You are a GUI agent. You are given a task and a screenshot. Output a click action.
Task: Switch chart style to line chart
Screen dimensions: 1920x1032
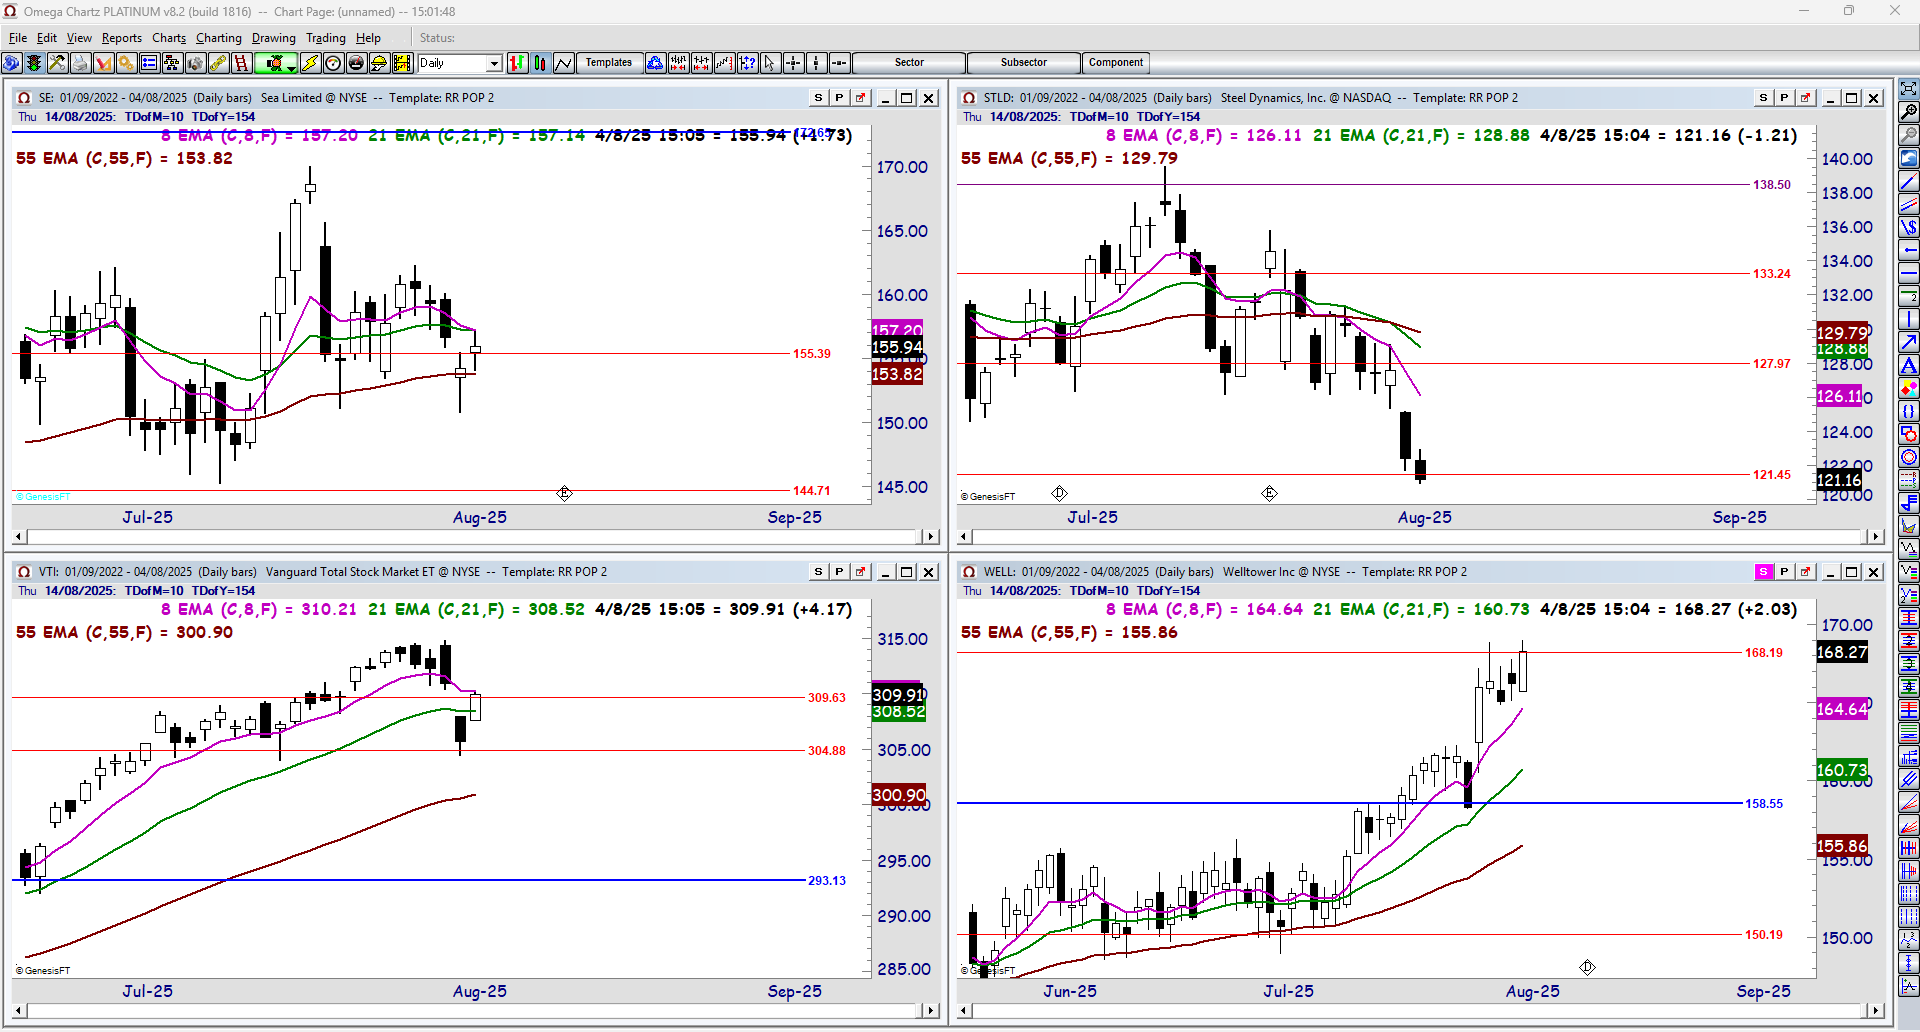tap(563, 63)
